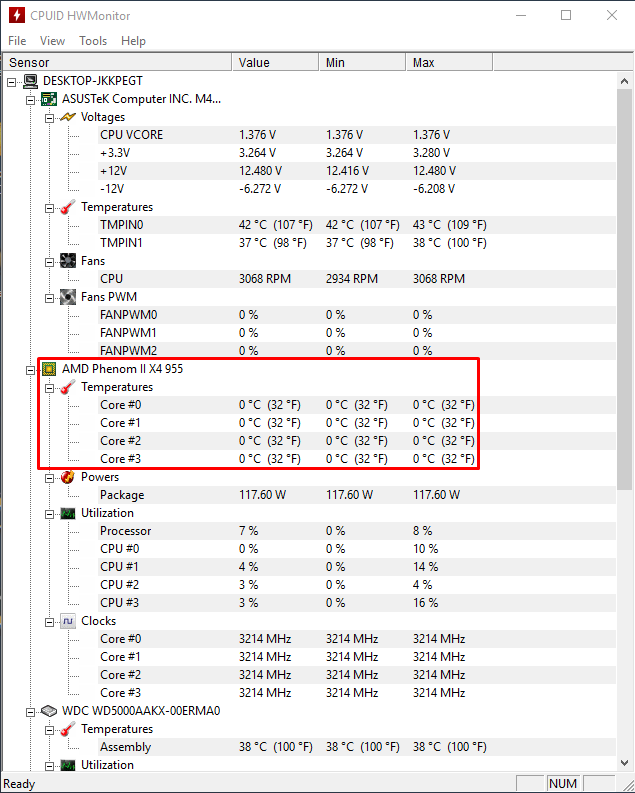Select the CPU VCORE row
Image resolution: width=635 pixels, height=793 pixels.
[131, 135]
